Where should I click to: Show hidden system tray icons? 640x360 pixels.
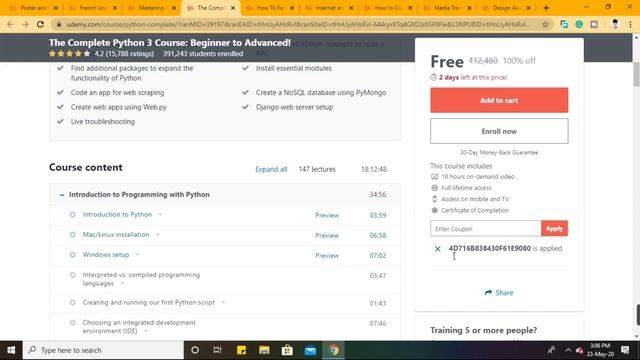pyautogui.click(x=568, y=350)
